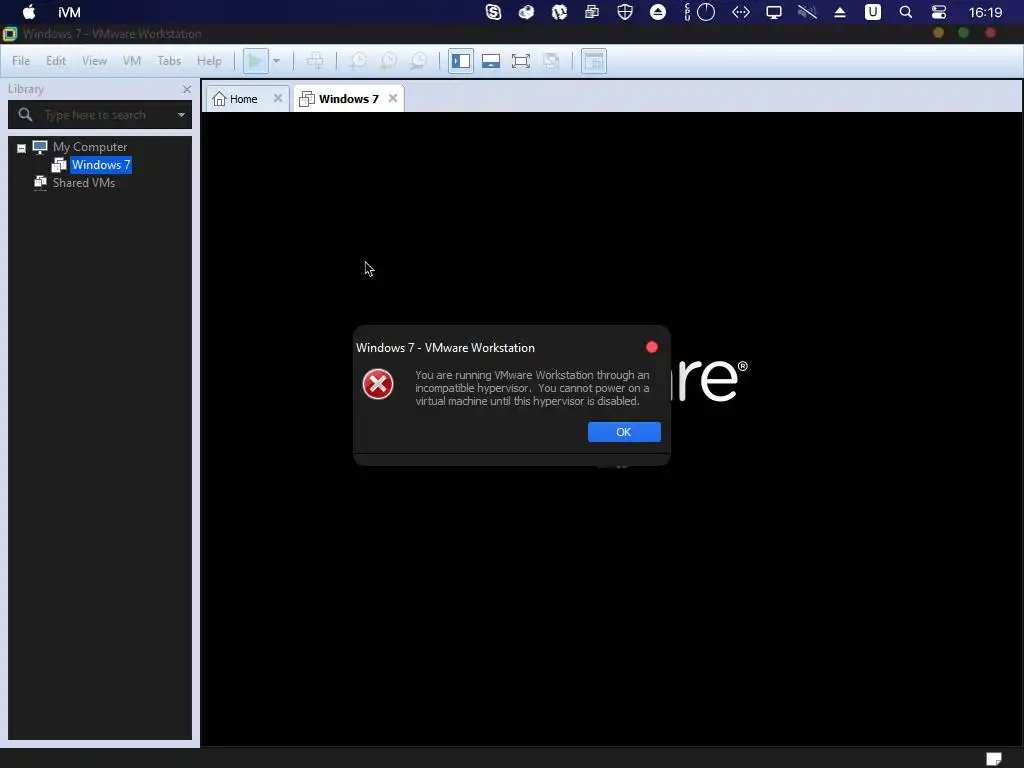Screen dimensions: 1024x768
Task: Toggle console view toolbar icon
Action: click(594, 61)
